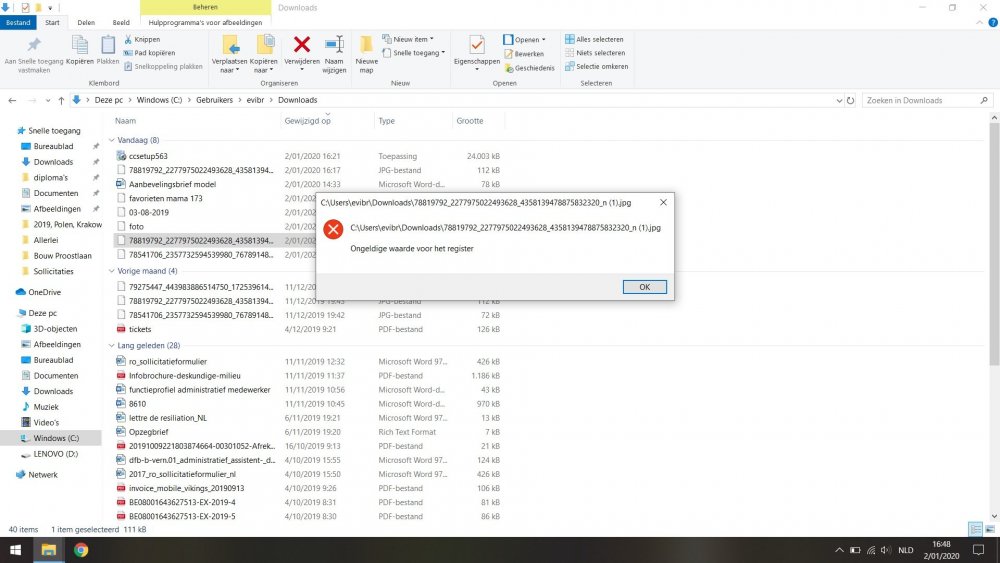Collapse the Vandaag group
Image resolution: width=1000 pixels, height=563 pixels.
tap(111, 141)
